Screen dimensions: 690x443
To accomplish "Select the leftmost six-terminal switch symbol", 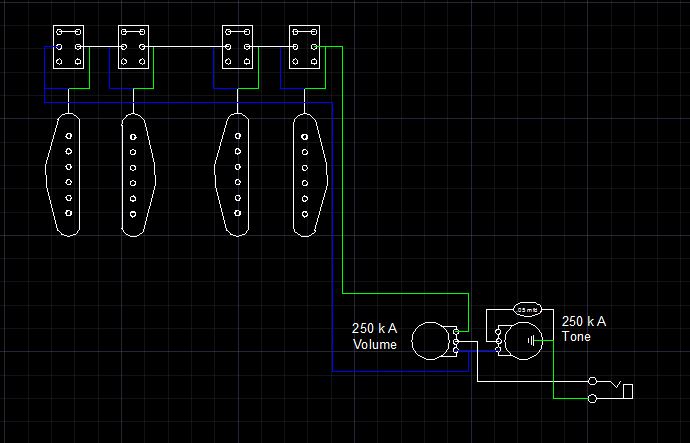I will point(69,47).
